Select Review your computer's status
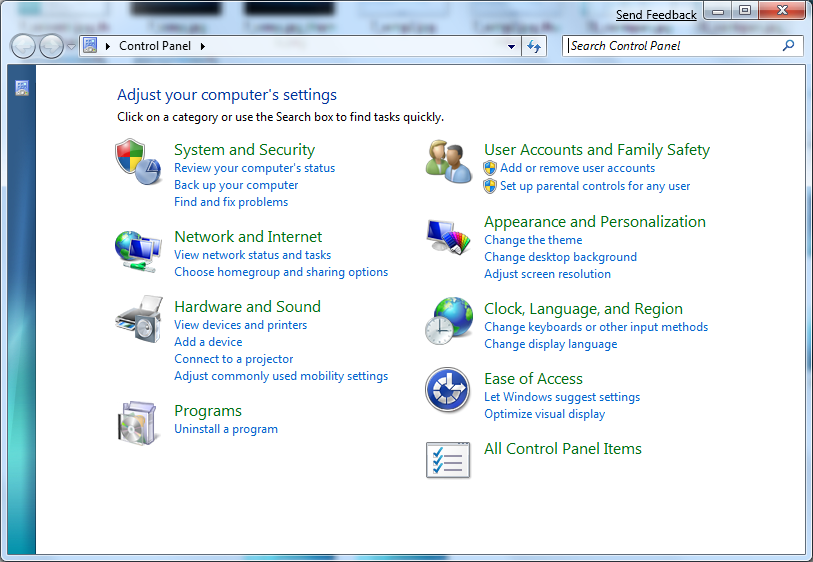Image resolution: width=813 pixels, height=562 pixels. (x=255, y=168)
